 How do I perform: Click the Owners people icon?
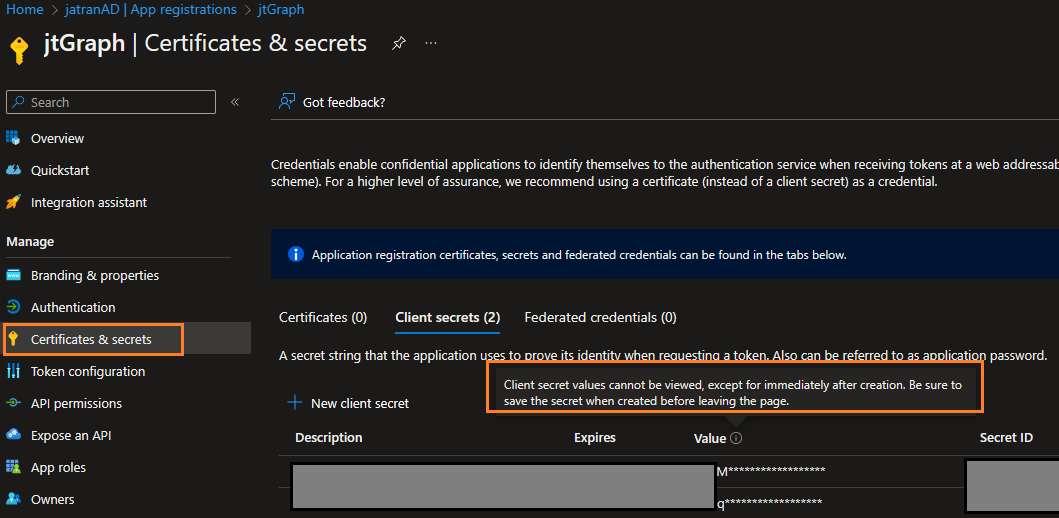click(x=13, y=499)
